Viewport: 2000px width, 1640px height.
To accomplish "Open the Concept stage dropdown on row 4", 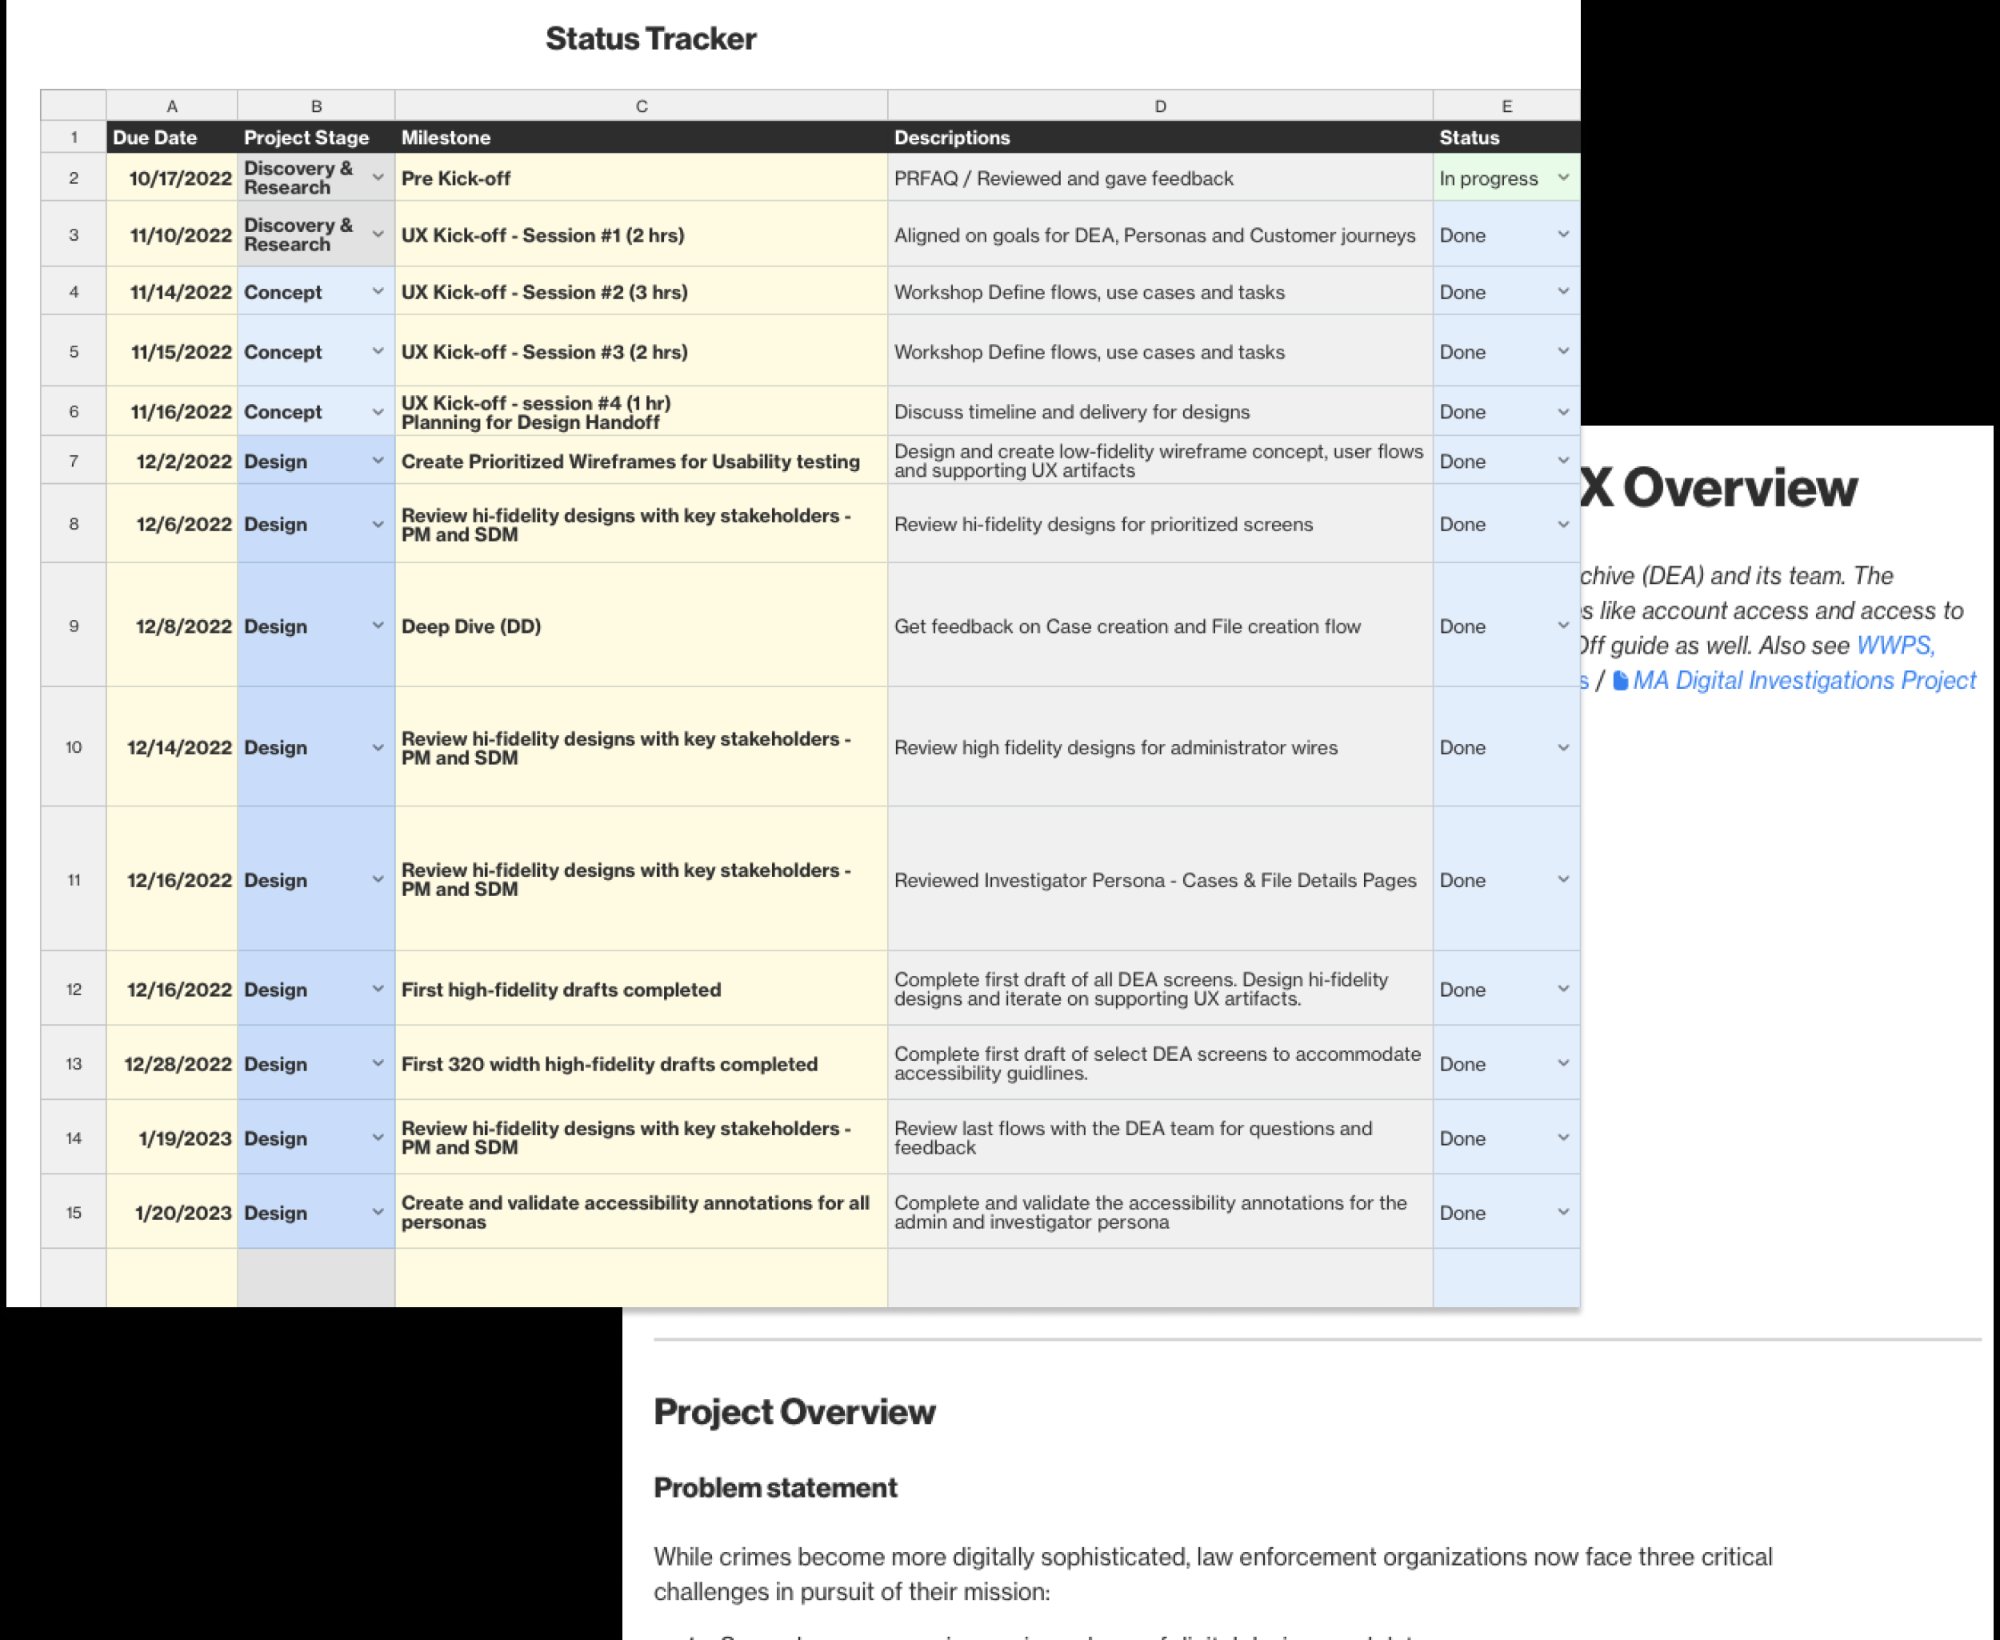I will coord(377,292).
